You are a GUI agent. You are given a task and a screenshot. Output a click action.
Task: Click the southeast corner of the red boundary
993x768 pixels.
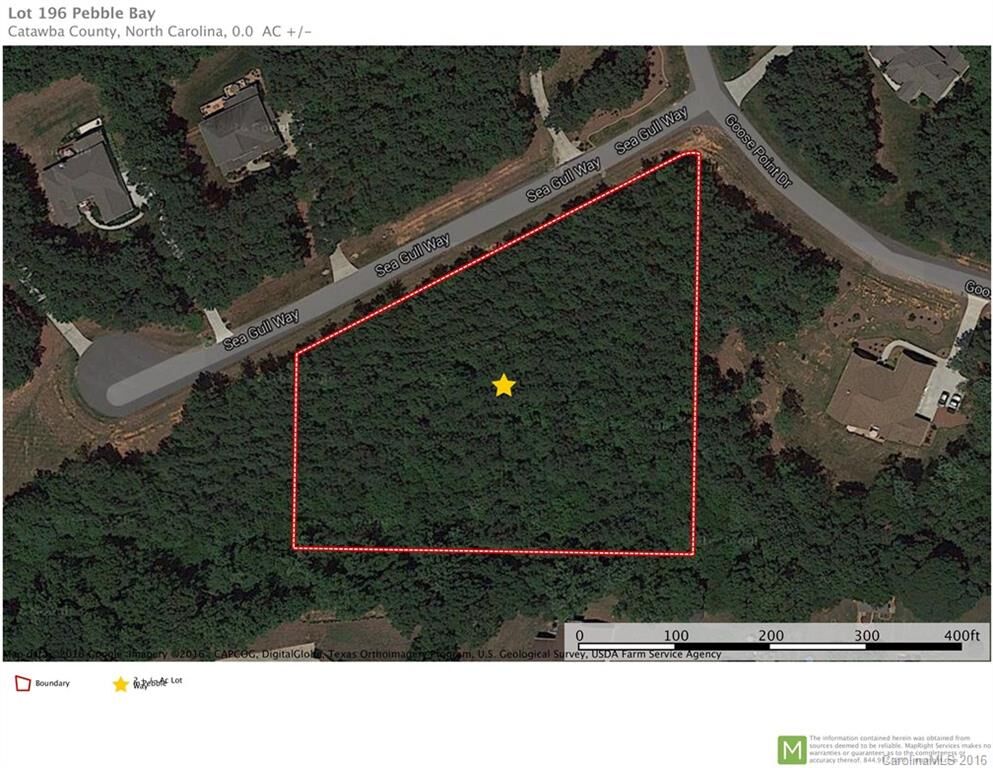692,555
